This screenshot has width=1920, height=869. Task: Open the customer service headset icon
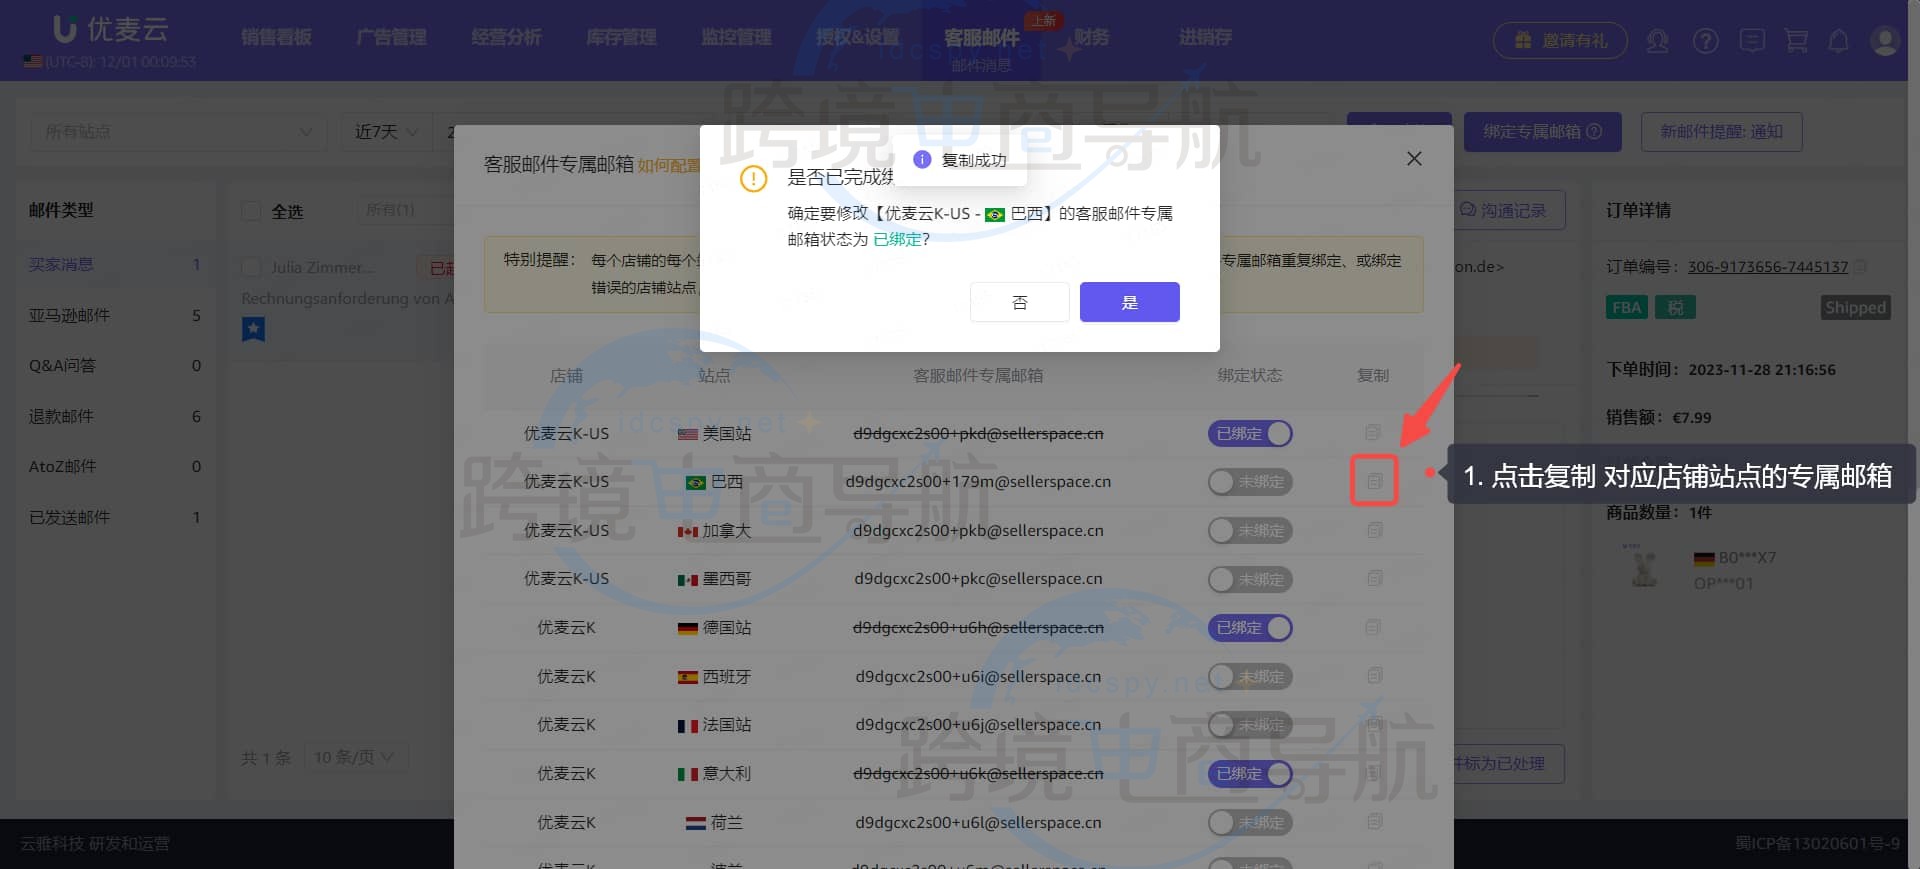[x=1657, y=41]
